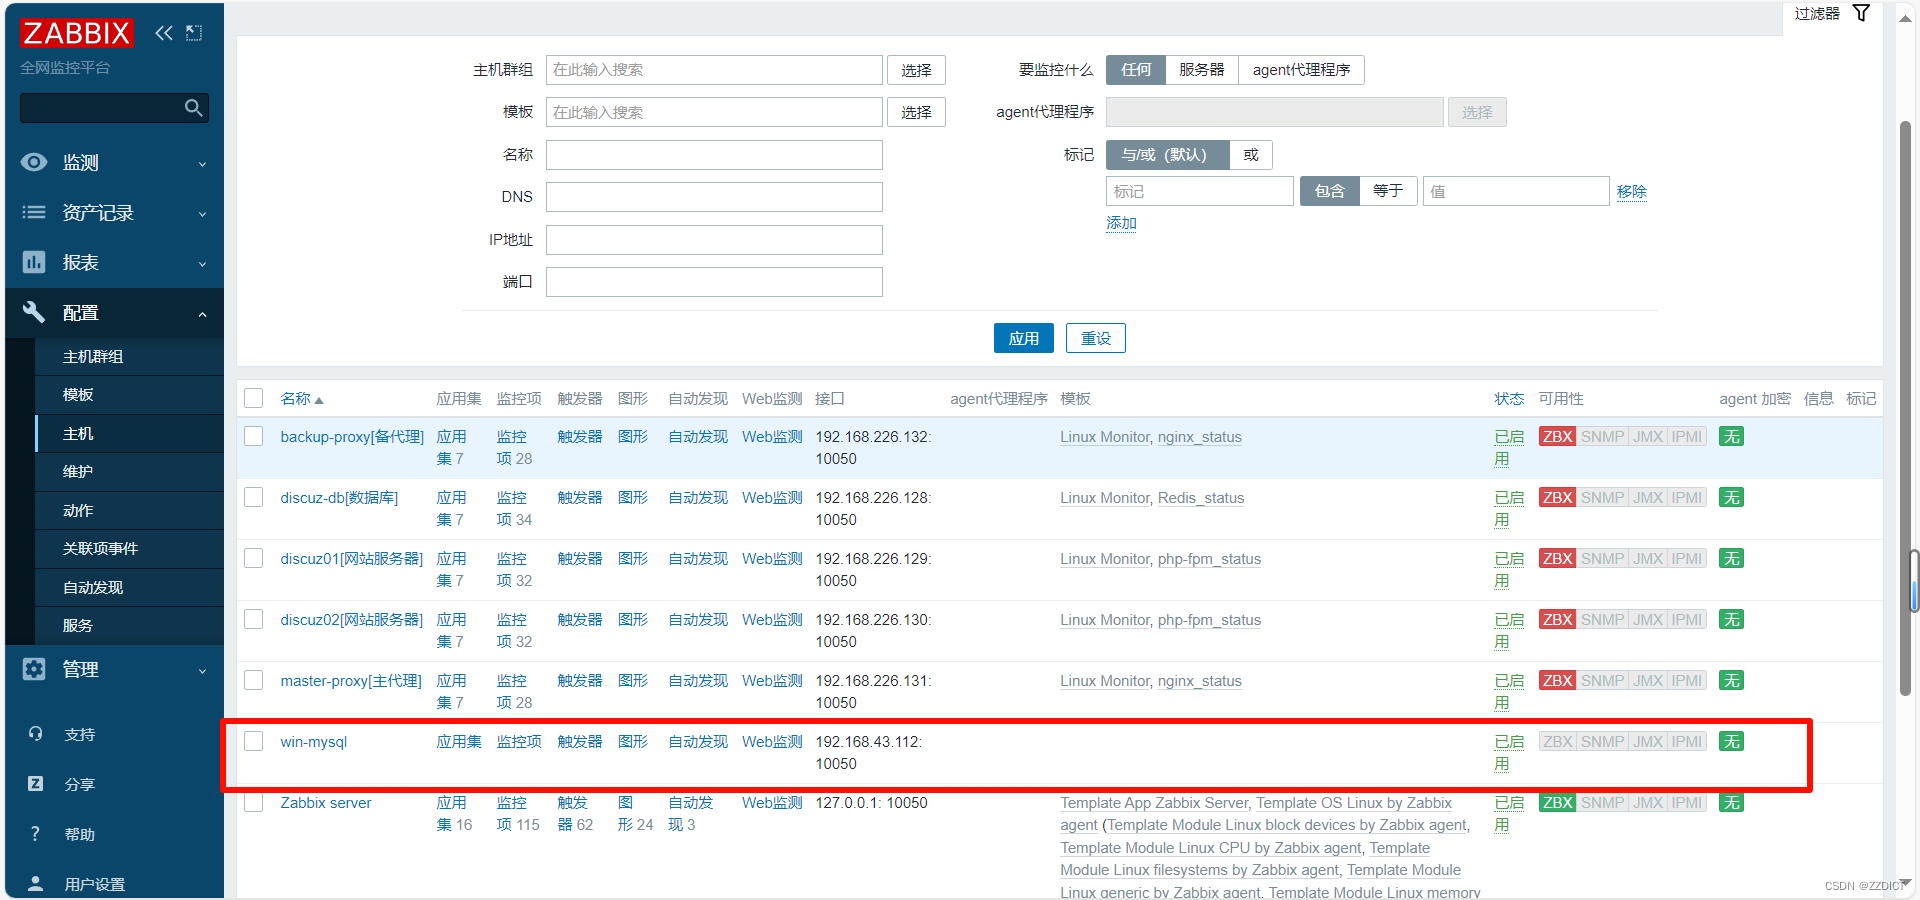Click the 资产记录 (Inventory) list icon
Screen dimensions: 1920x900
(x=34, y=212)
